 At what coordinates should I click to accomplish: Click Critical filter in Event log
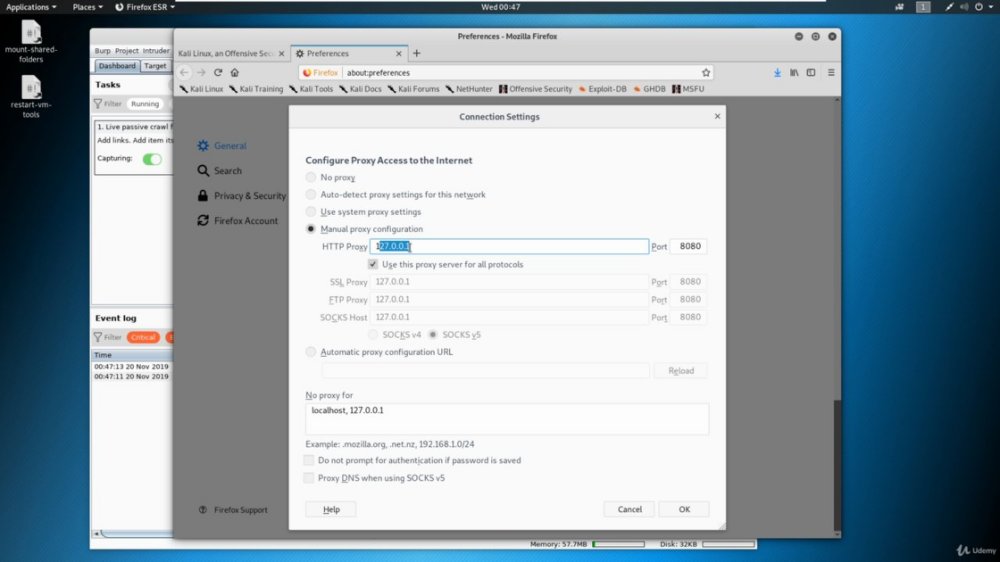point(143,337)
